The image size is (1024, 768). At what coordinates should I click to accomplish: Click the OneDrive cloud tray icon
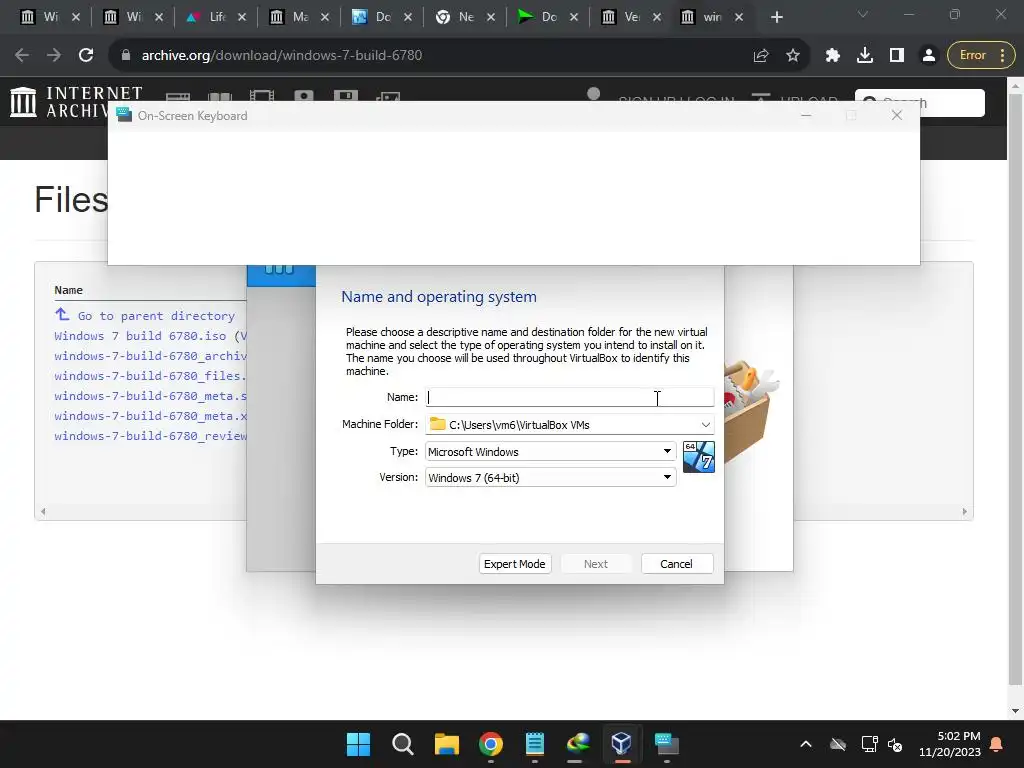838,744
